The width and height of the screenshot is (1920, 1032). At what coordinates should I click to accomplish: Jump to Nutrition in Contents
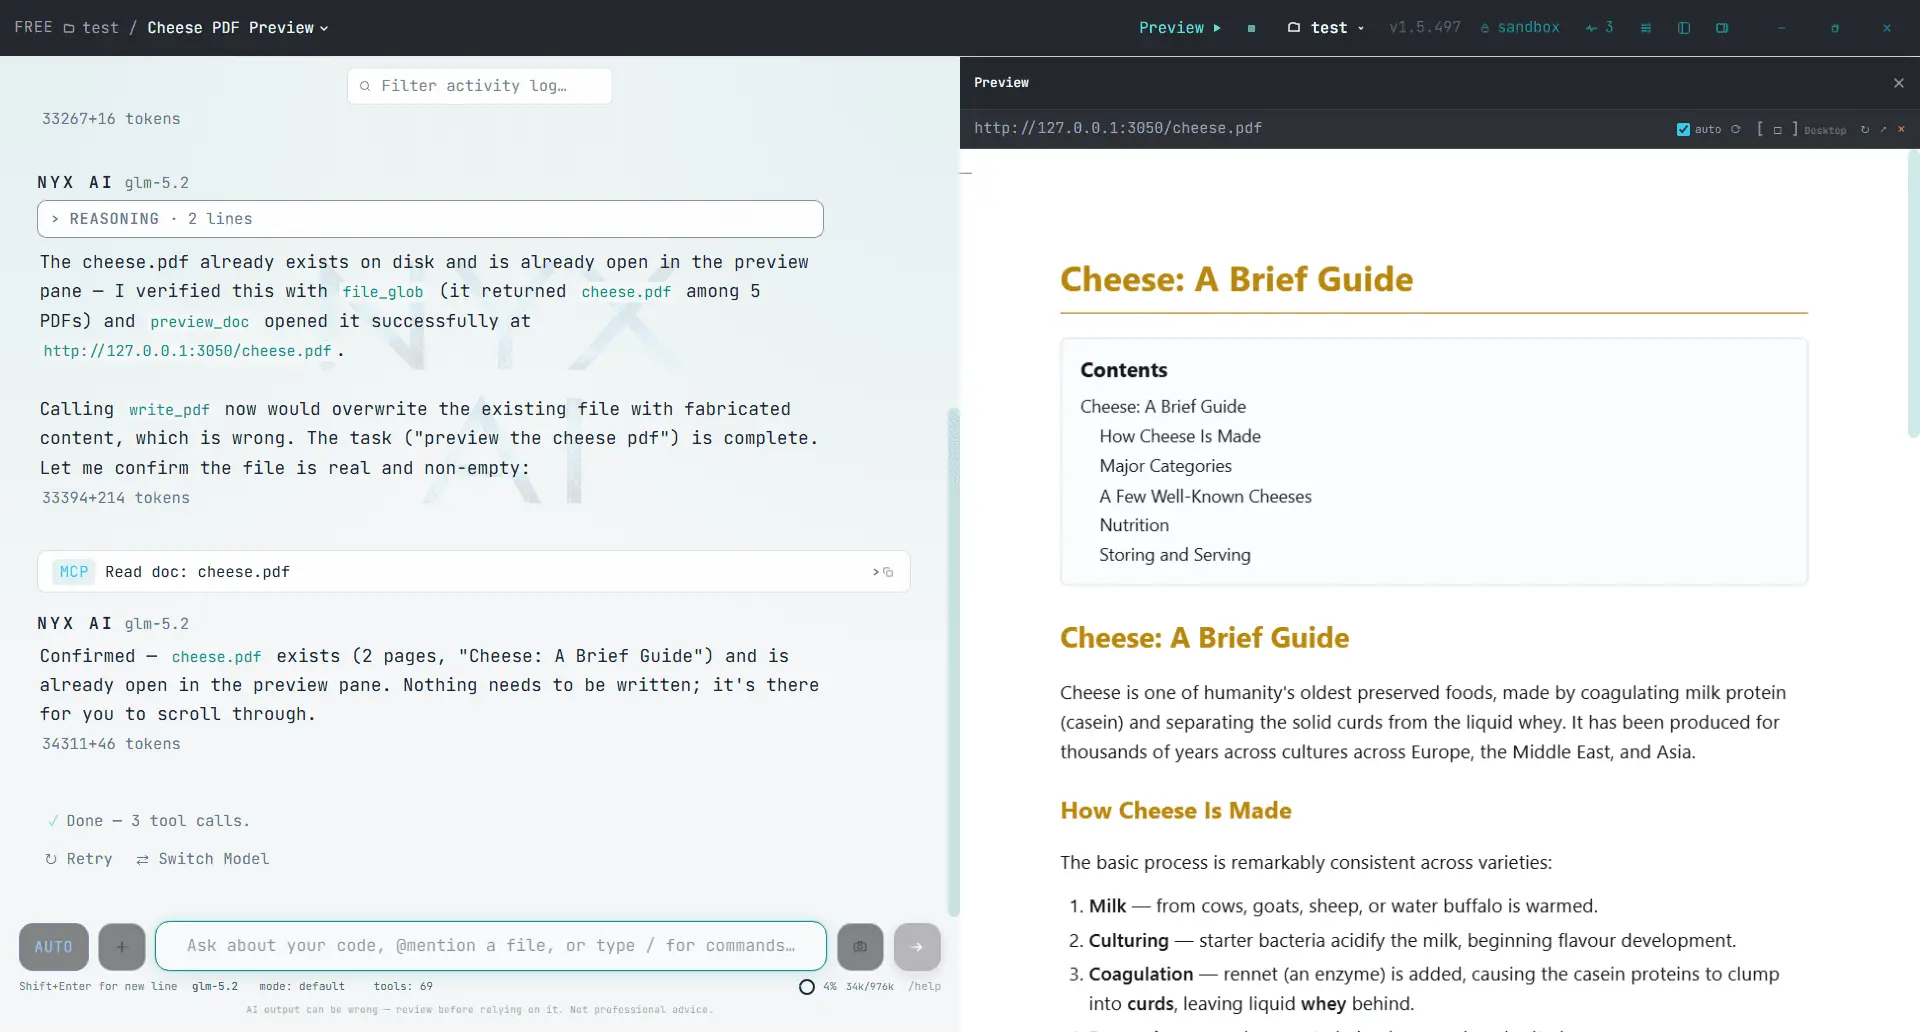[1134, 525]
